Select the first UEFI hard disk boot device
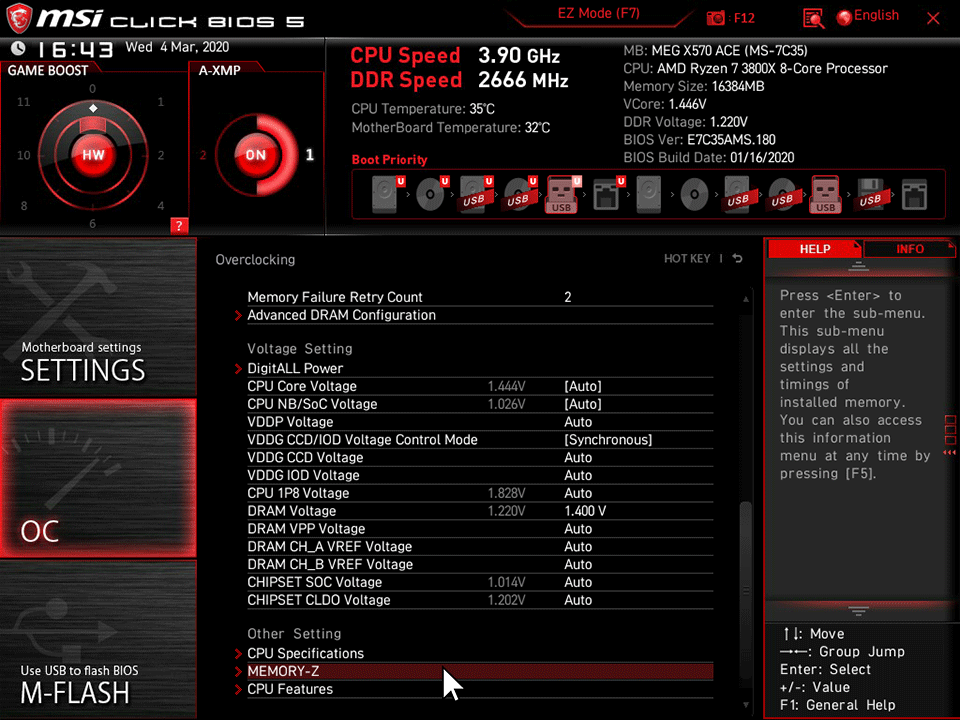 click(388, 194)
